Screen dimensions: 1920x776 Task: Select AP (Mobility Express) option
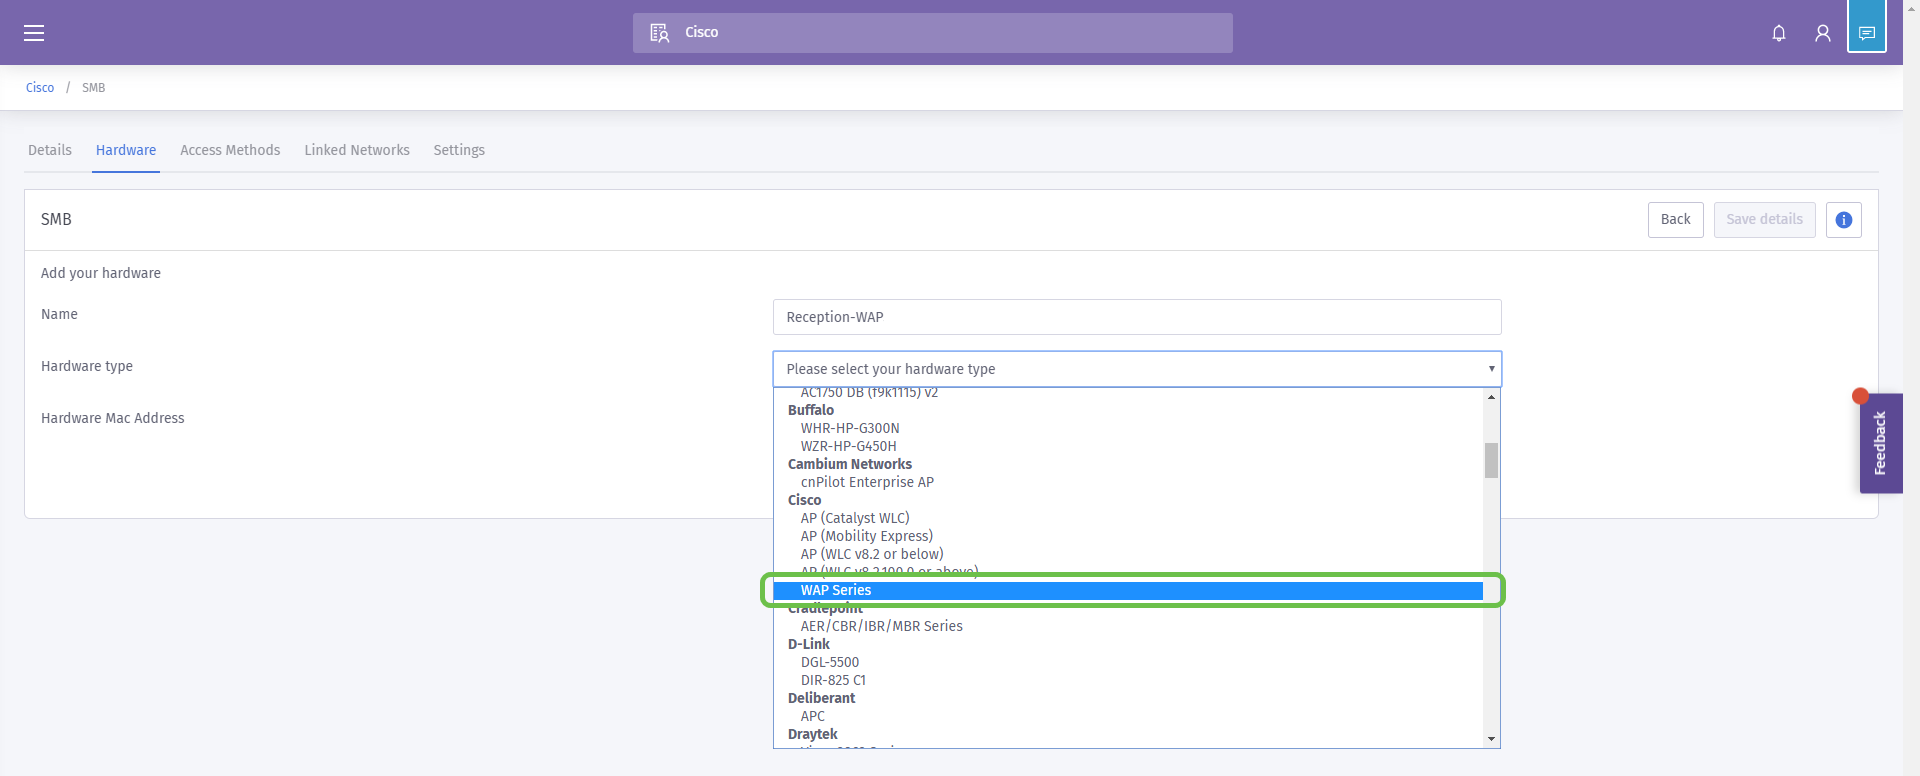pyautogui.click(x=866, y=536)
